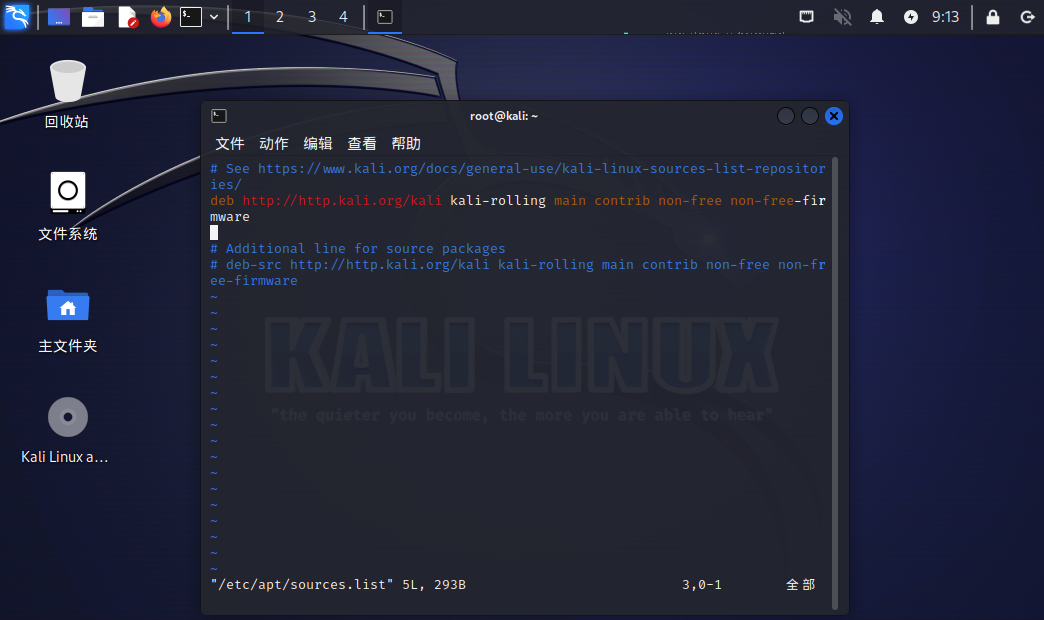This screenshot has width=1044, height=620.
Task: Select the 回收站 trash desktop icon
Action: [x=67, y=94]
